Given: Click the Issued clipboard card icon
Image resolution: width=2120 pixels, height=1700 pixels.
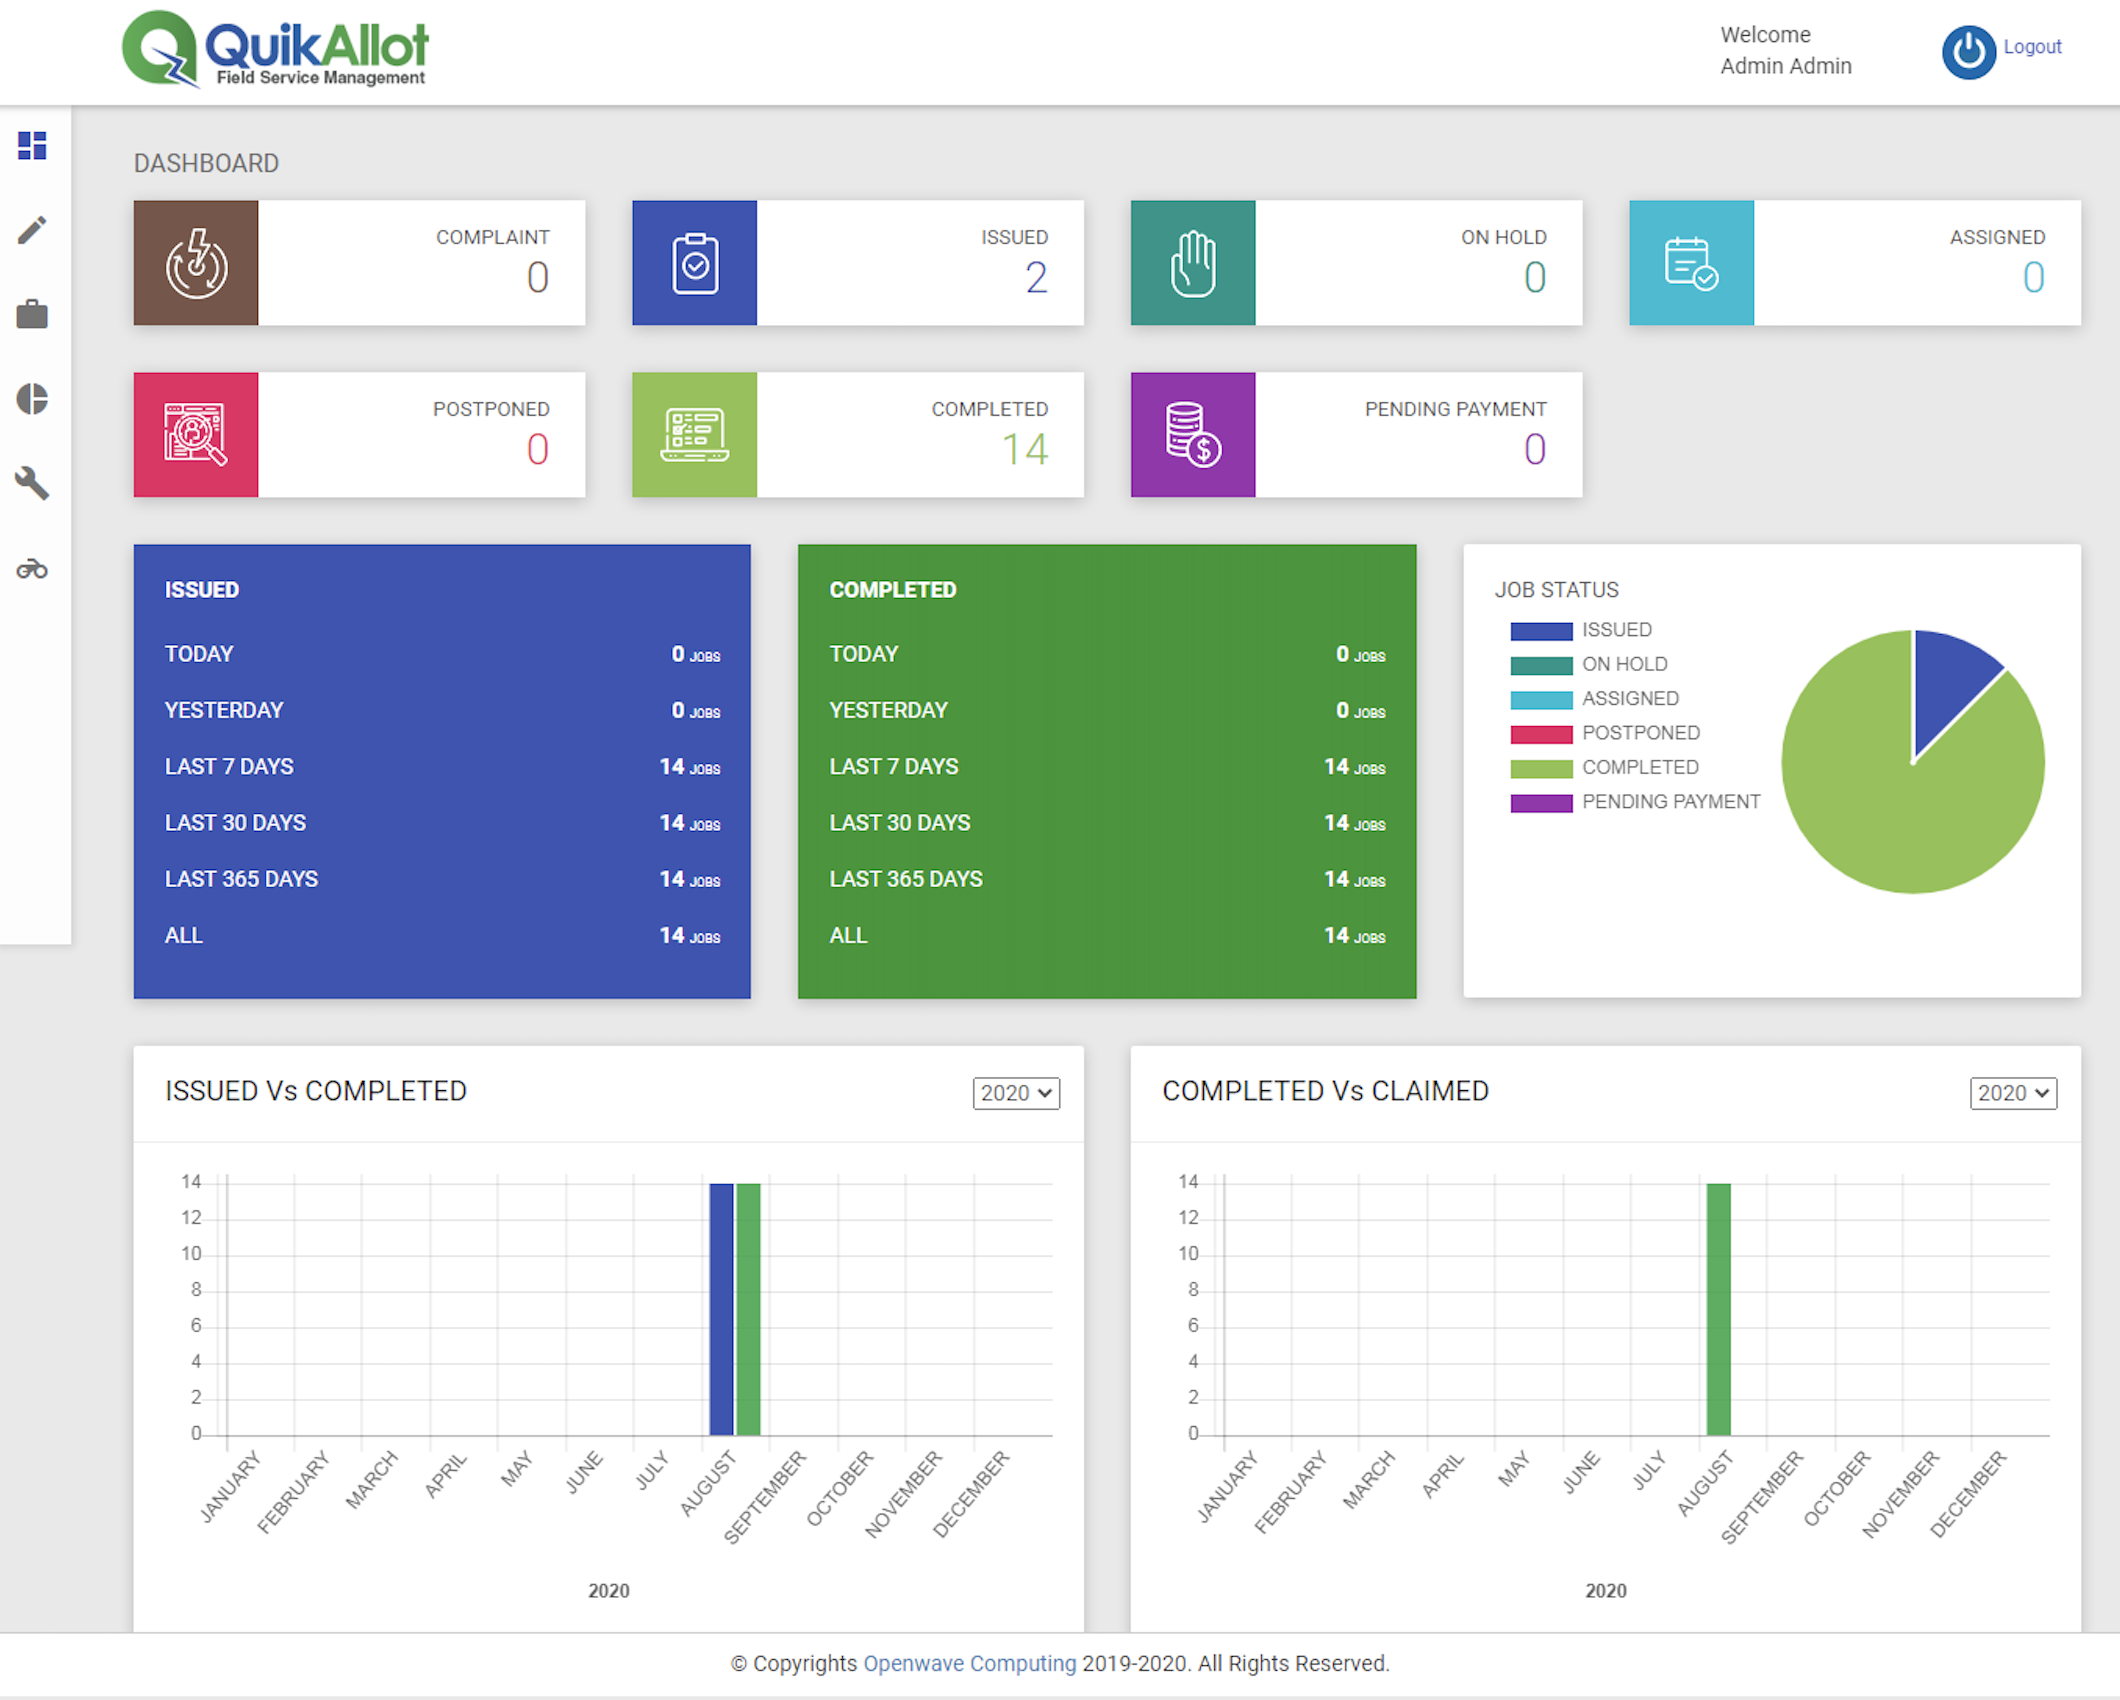Looking at the screenshot, I should click(x=694, y=263).
